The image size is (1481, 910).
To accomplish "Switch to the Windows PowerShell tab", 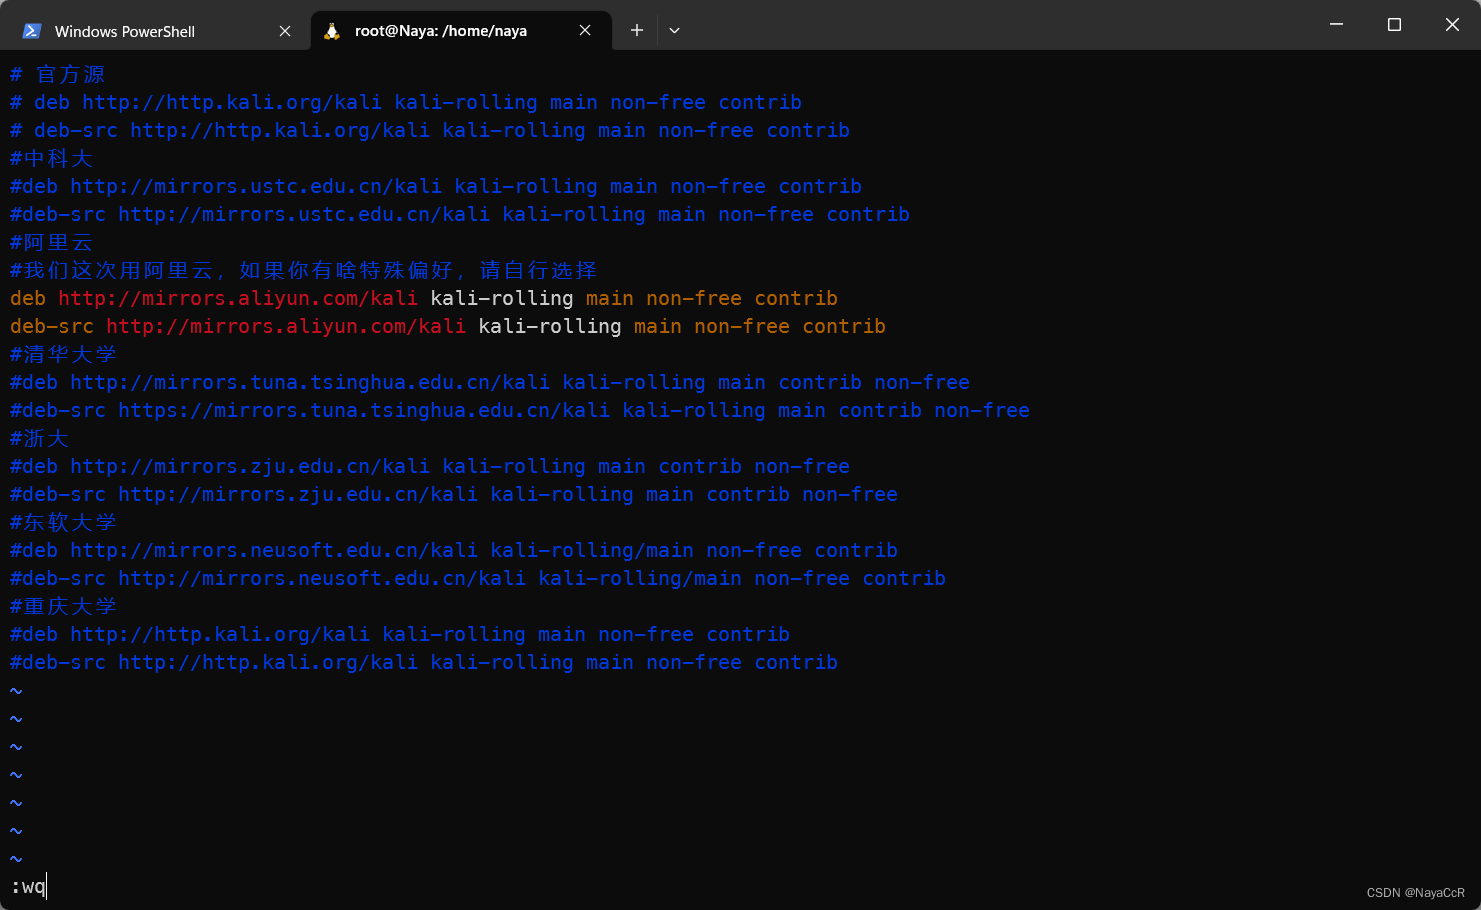I will pos(156,31).
